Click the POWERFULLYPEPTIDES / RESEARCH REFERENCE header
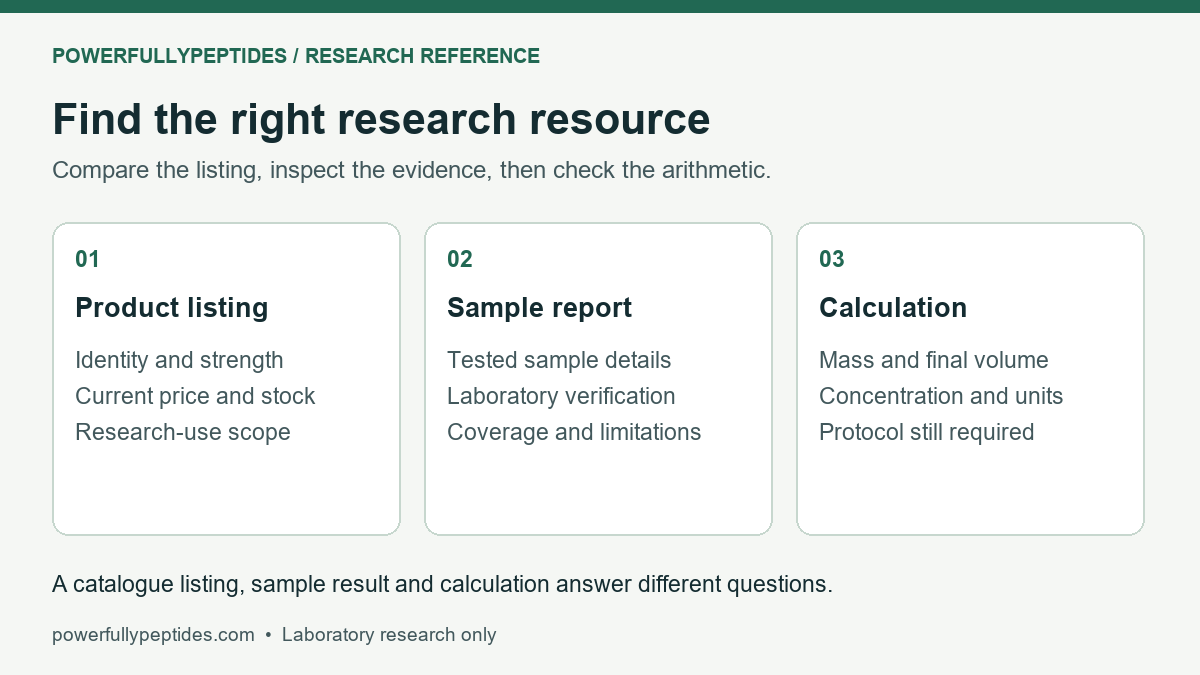This screenshot has width=1200, height=675. point(296,56)
